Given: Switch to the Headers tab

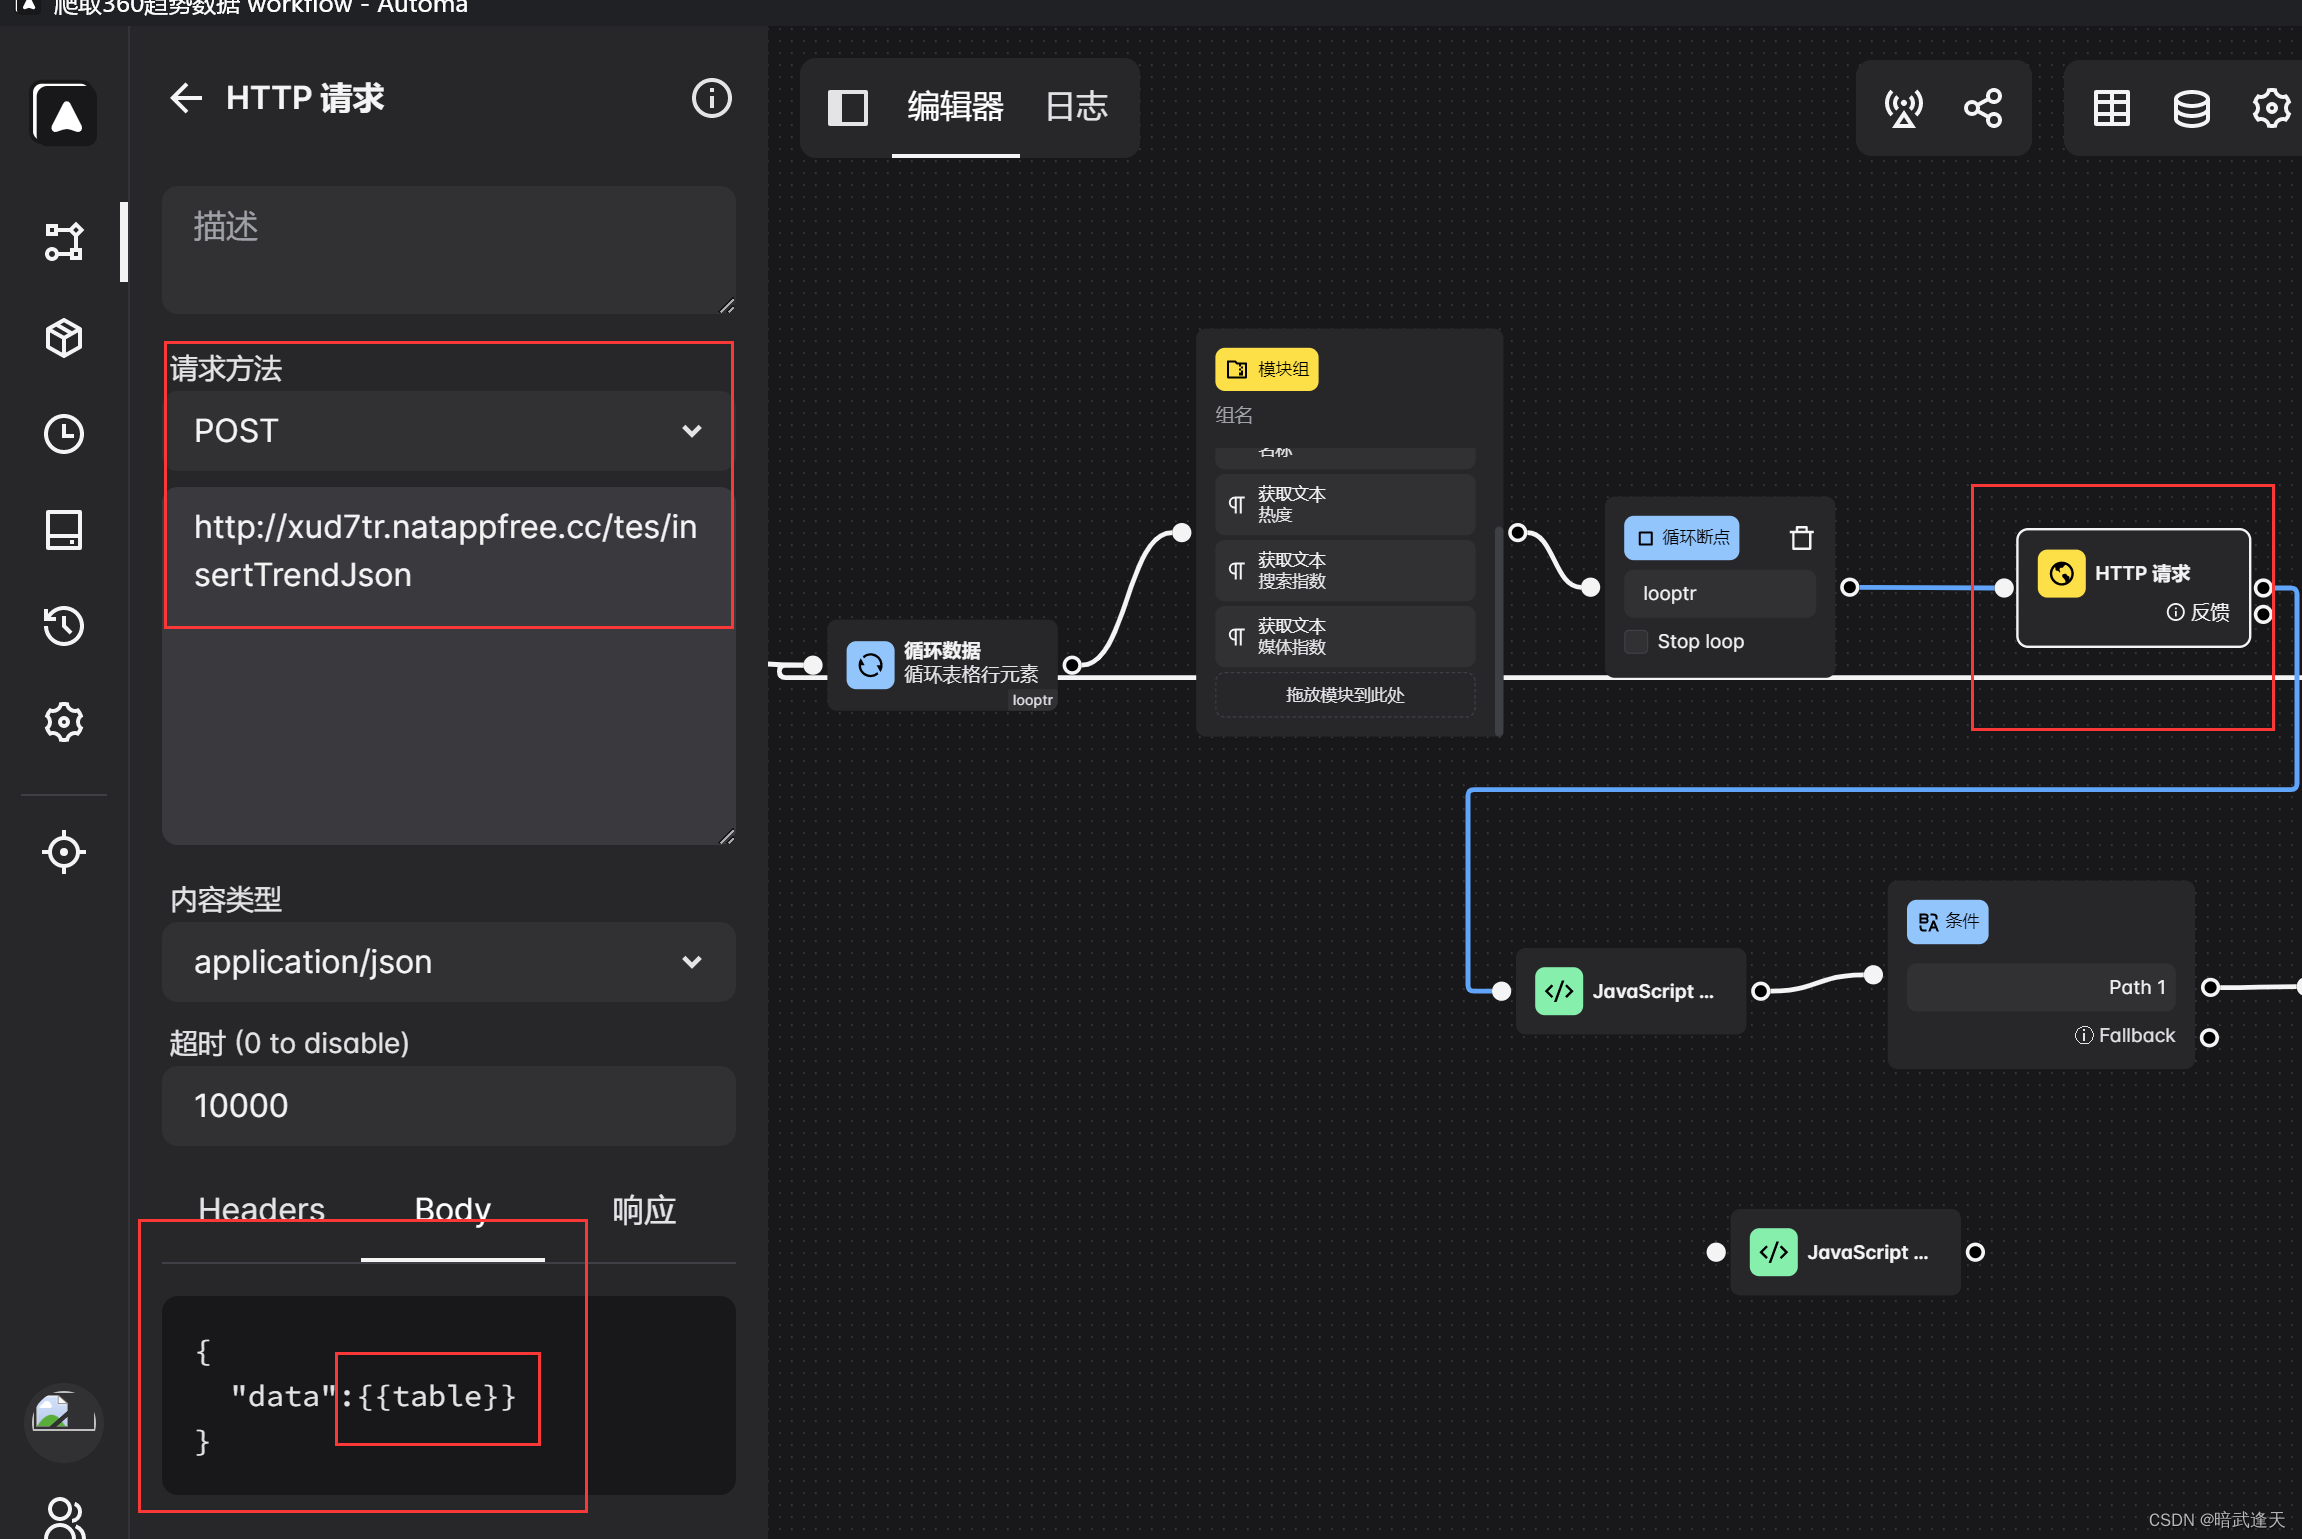Looking at the screenshot, I should (261, 1209).
